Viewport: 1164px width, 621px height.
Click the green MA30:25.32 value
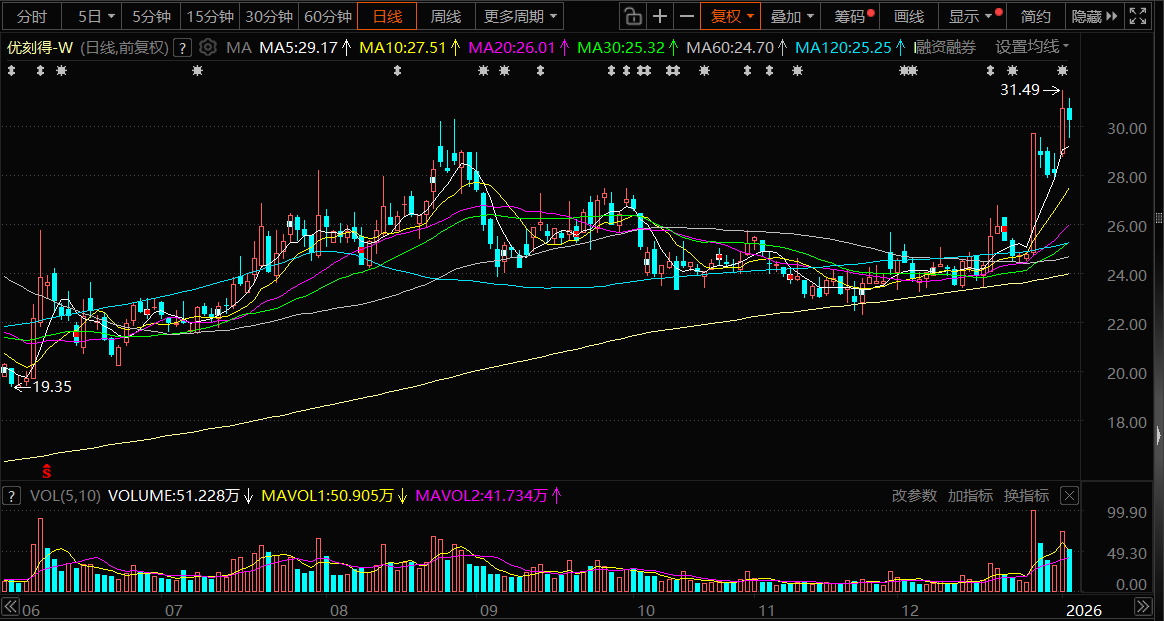tap(621, 47)
